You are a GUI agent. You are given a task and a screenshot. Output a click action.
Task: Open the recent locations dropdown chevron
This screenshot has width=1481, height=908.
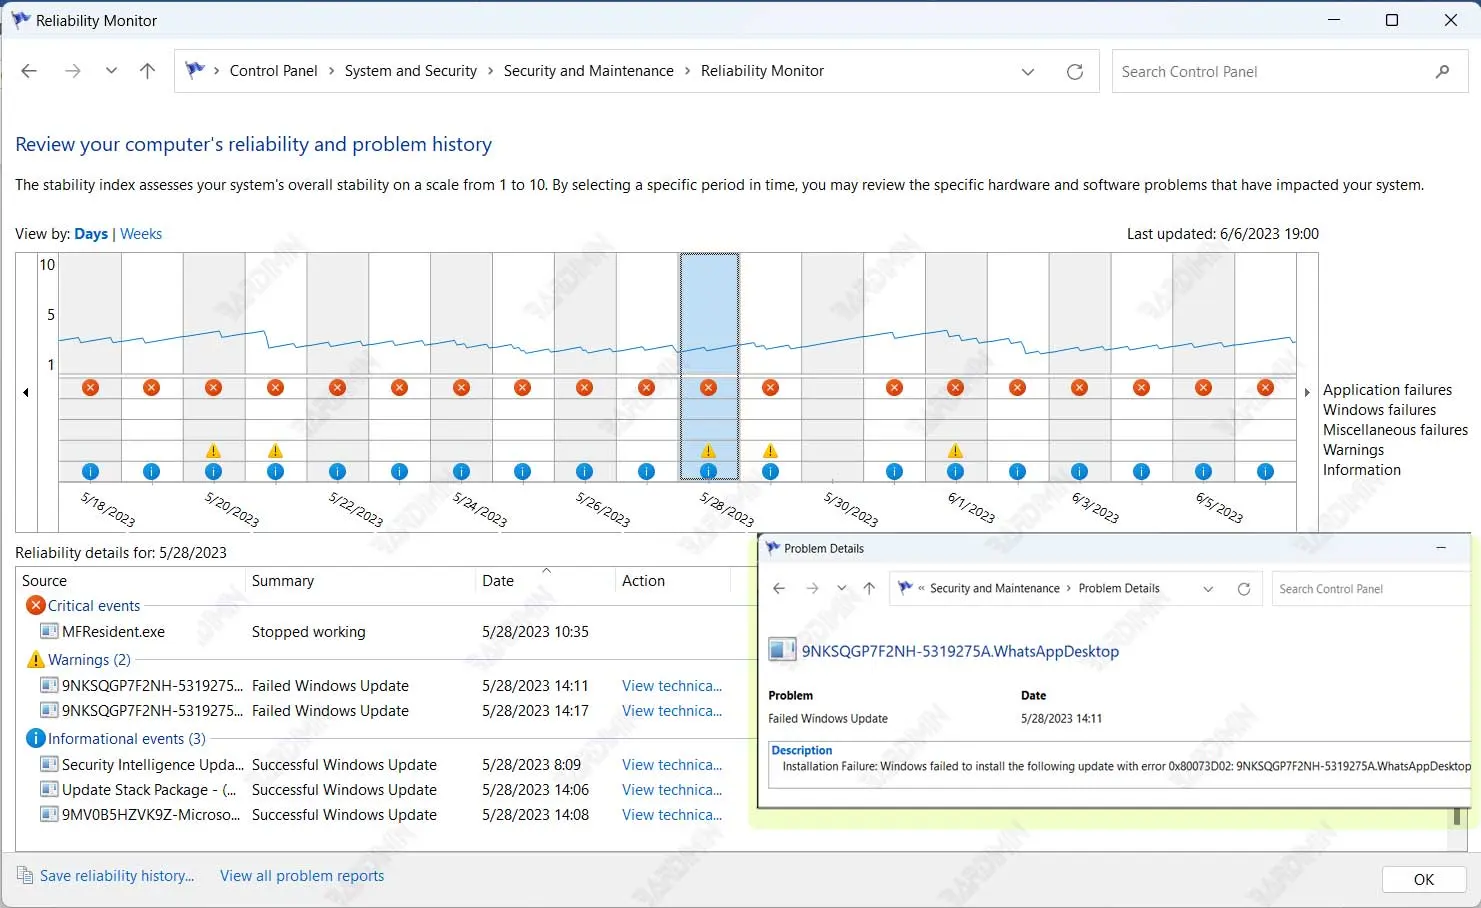point(111,71)
